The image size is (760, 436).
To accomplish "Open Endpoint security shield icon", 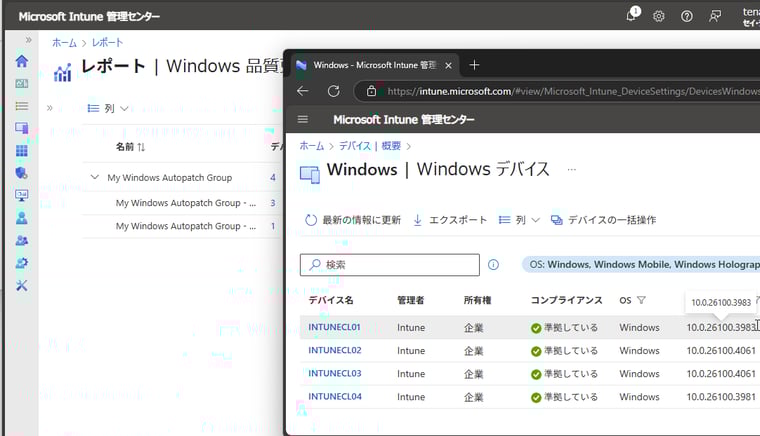I will pos(22,173).
